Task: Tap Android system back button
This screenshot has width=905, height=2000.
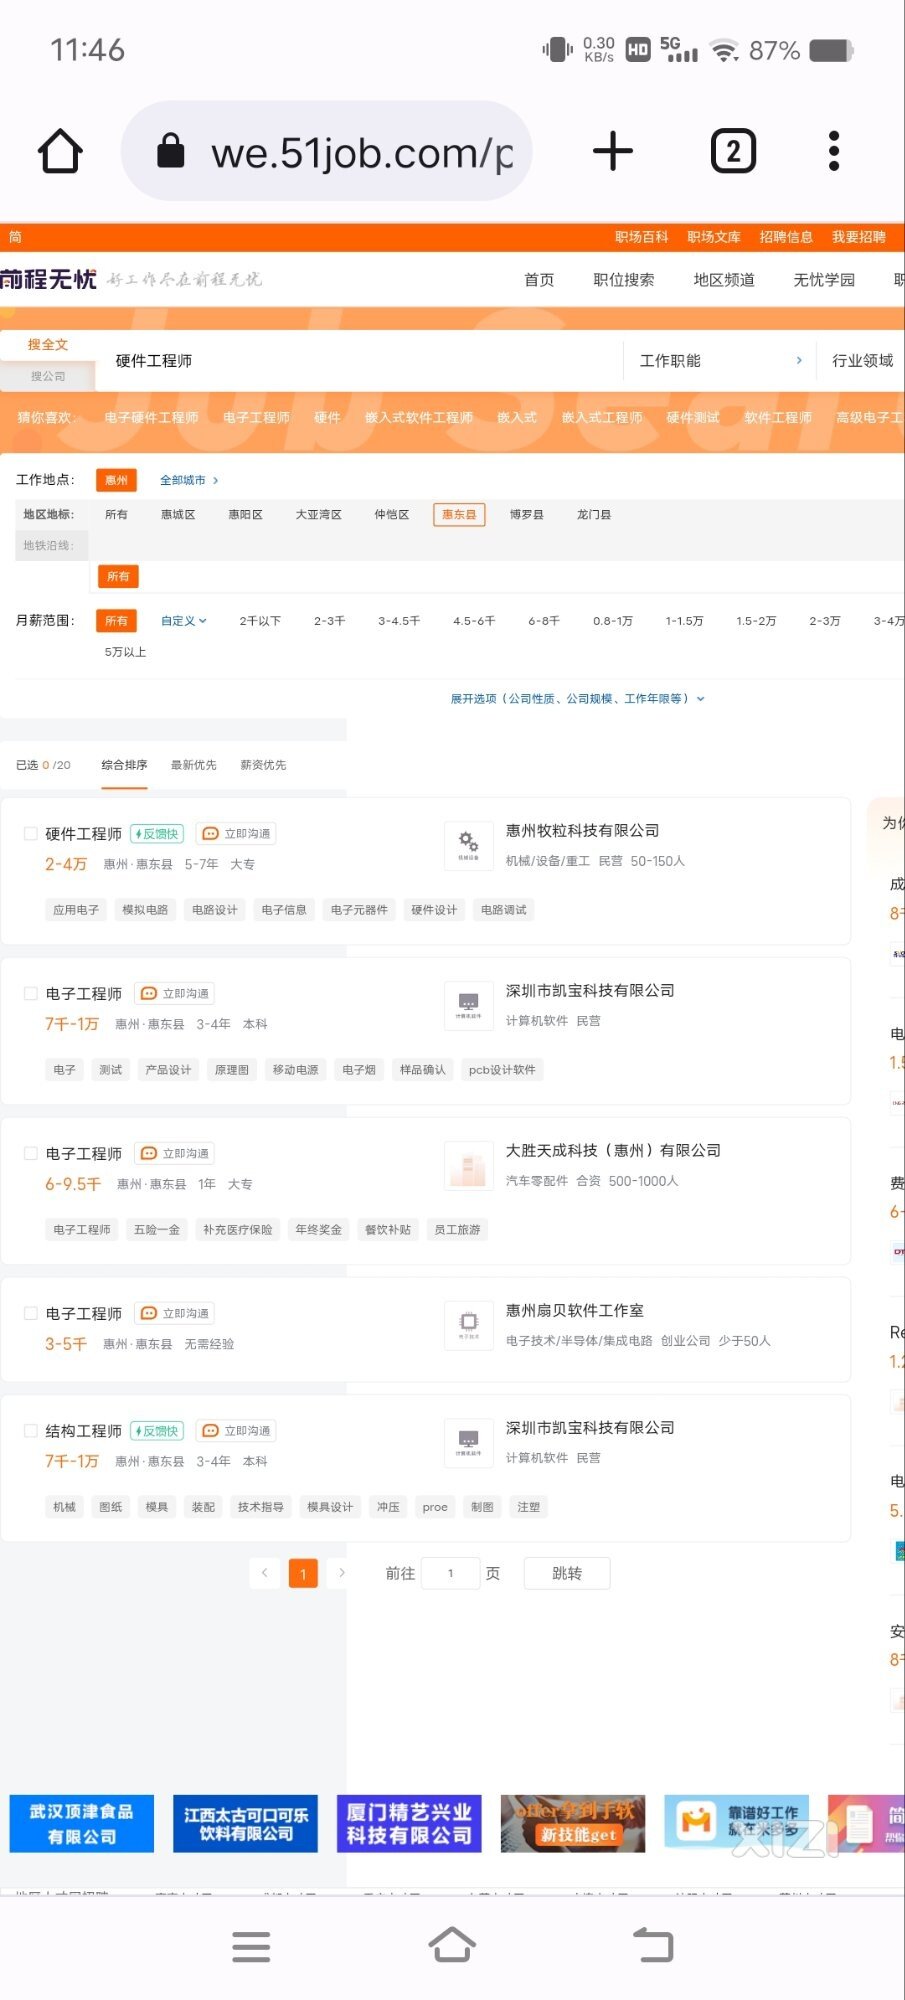Action: (654, 1946)
